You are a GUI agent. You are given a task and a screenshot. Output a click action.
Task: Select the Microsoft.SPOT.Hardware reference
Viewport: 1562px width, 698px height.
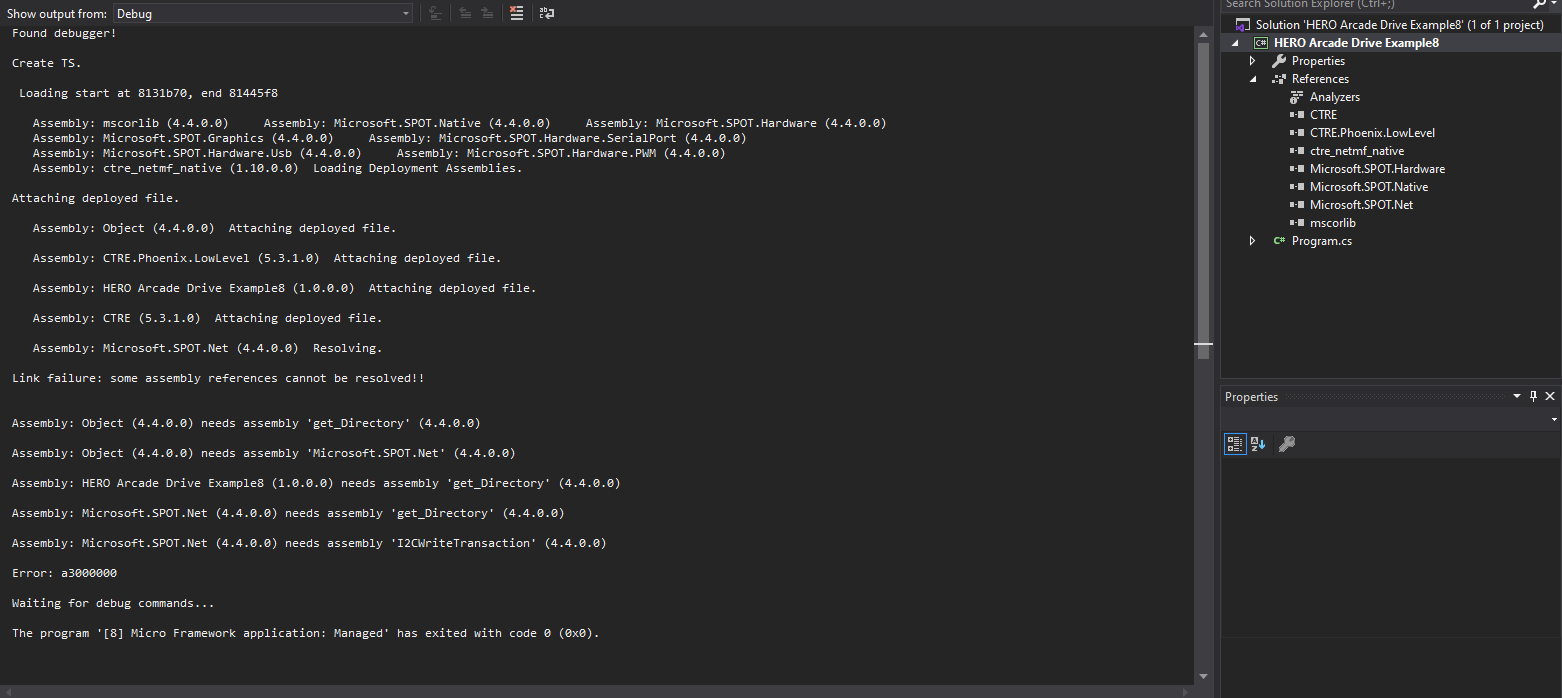tap(1377, 169)
